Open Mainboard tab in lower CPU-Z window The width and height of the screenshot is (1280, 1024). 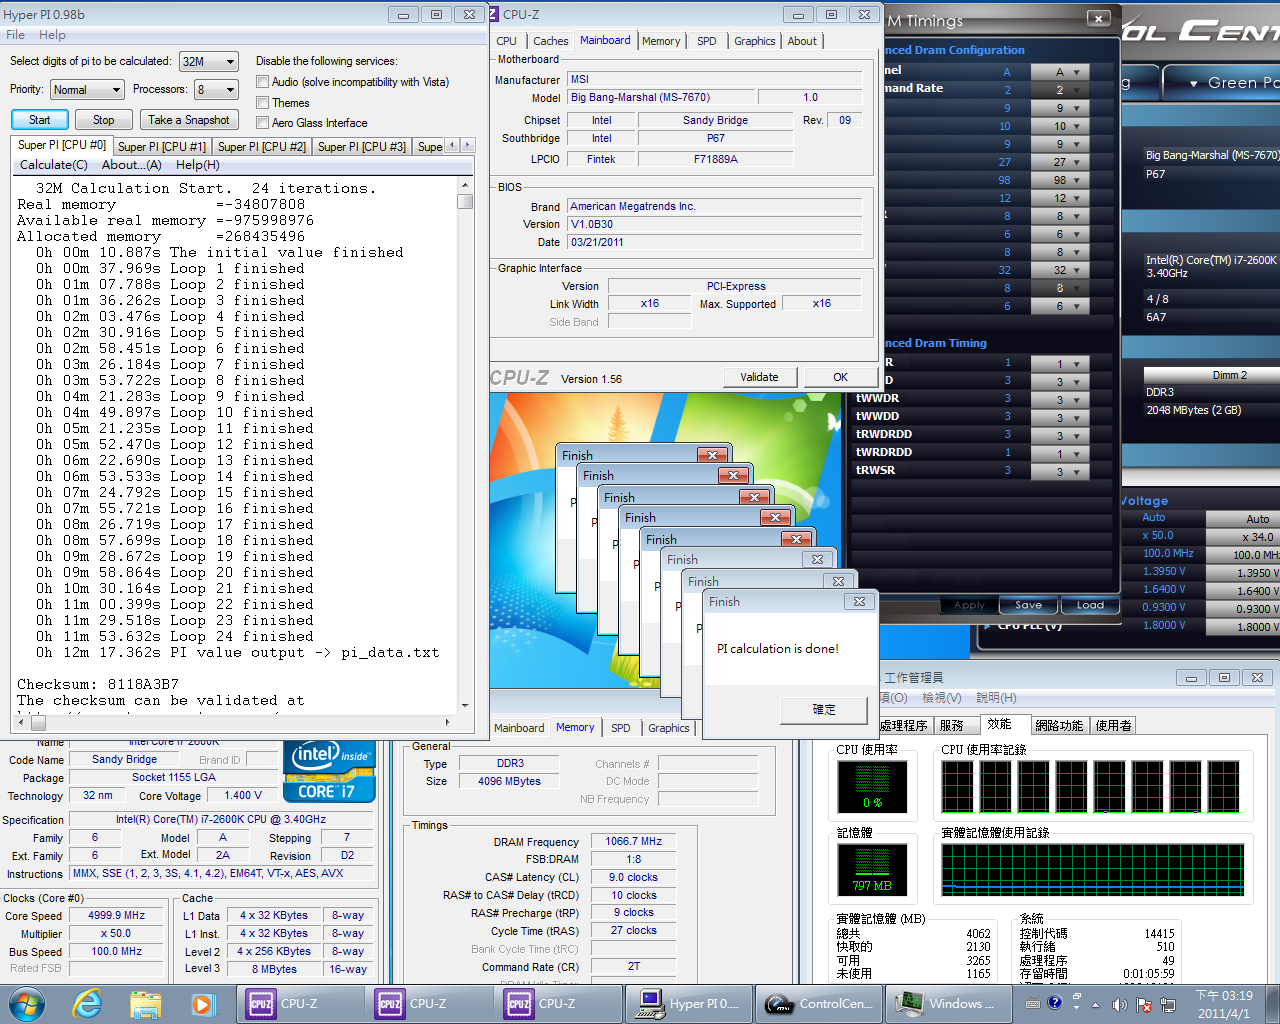tap(519, 728)
